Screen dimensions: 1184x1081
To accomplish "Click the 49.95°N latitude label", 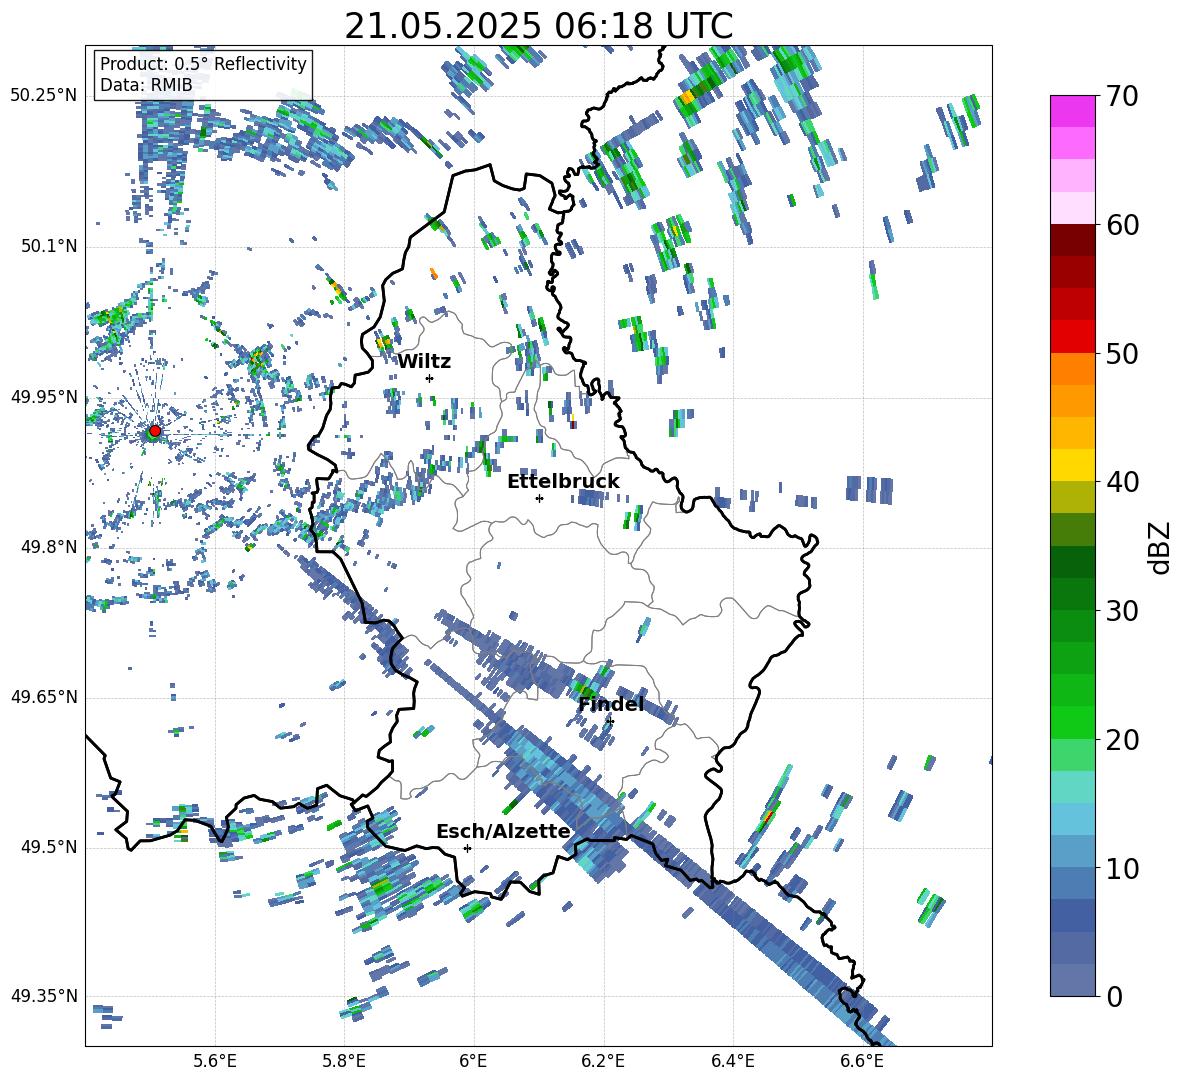I will click(x=44, y=396).
